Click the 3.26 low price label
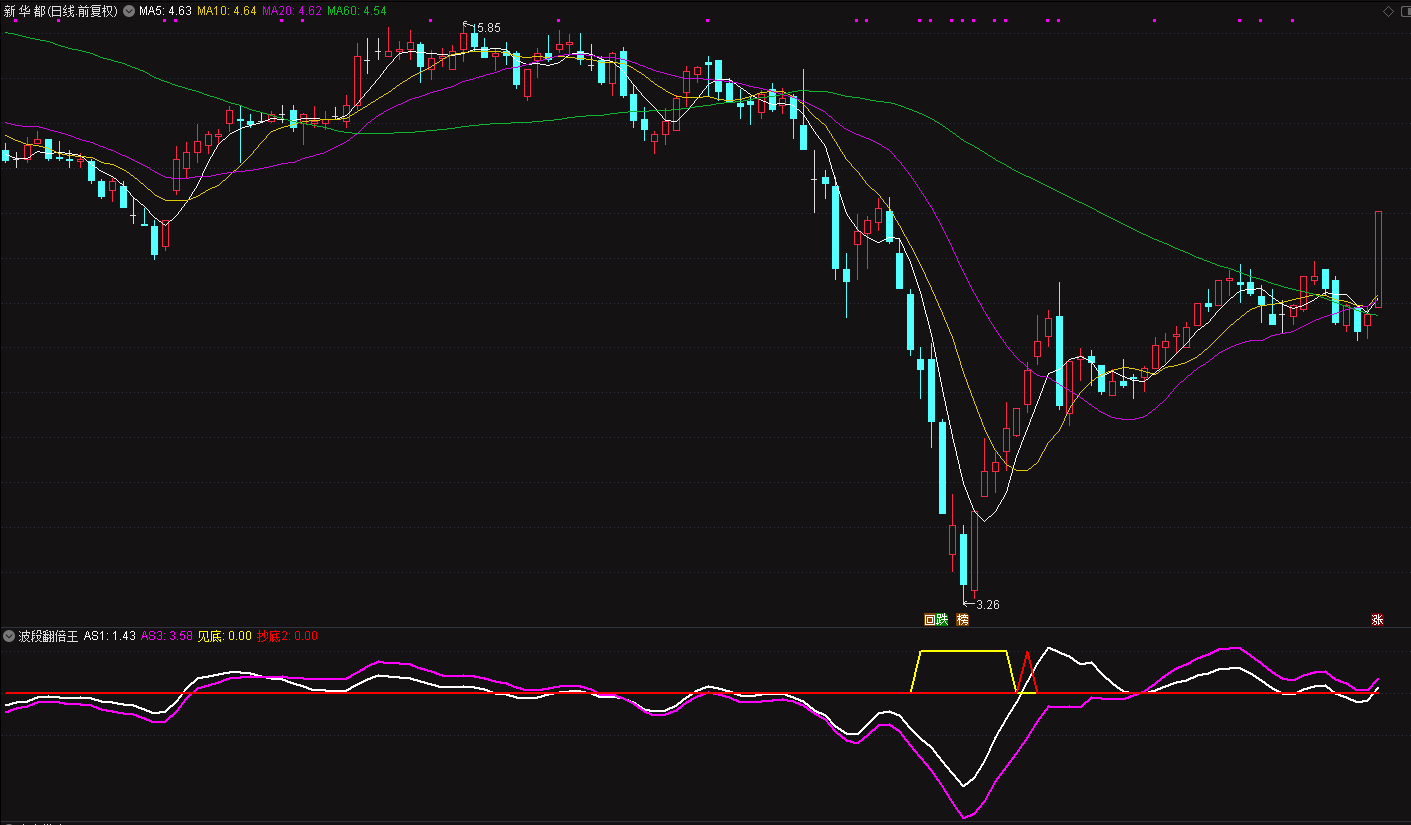 pyautogui.click(x=986, y=604)
